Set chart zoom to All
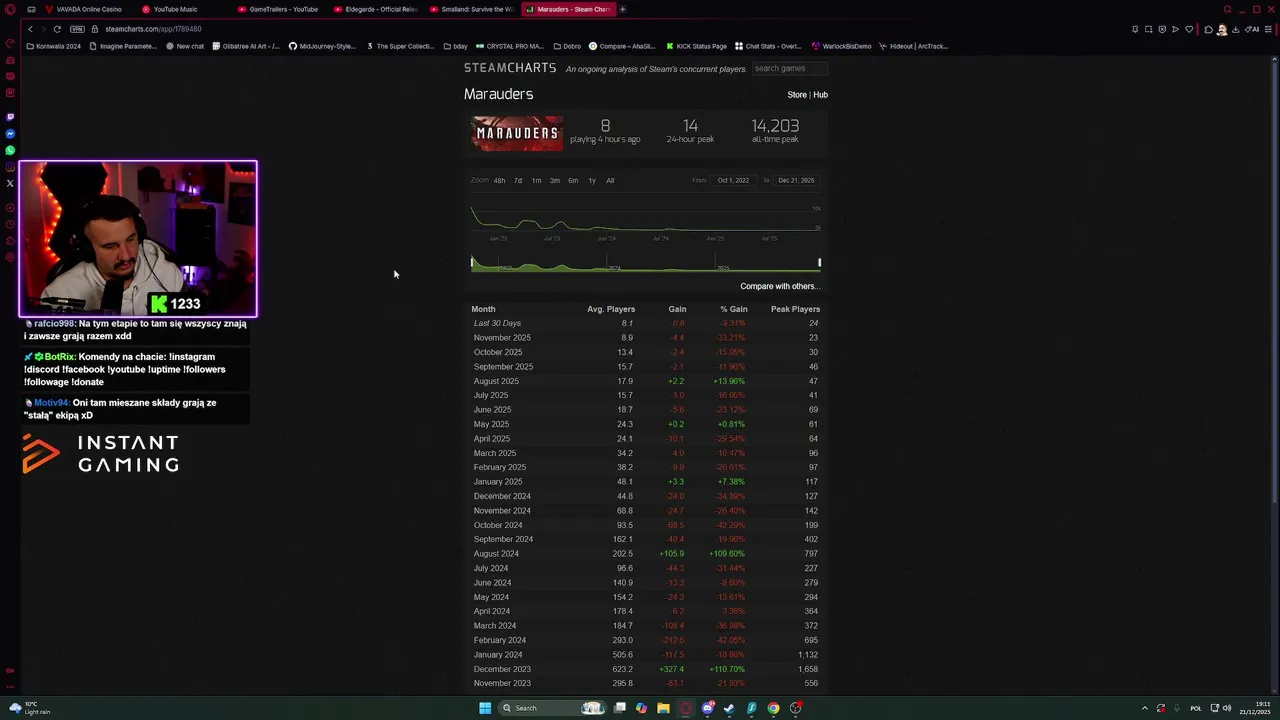This screenshot has width=1280, height=720. pos(610,180)
